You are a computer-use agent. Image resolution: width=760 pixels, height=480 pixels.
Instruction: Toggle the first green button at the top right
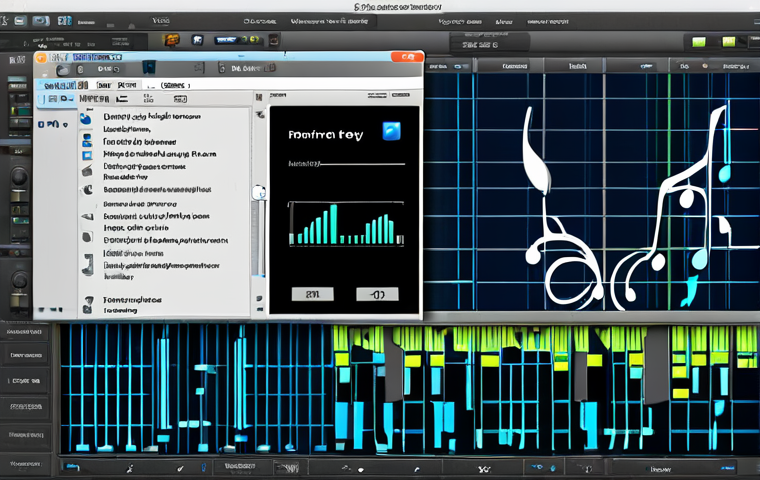click(x=698, y=42)
